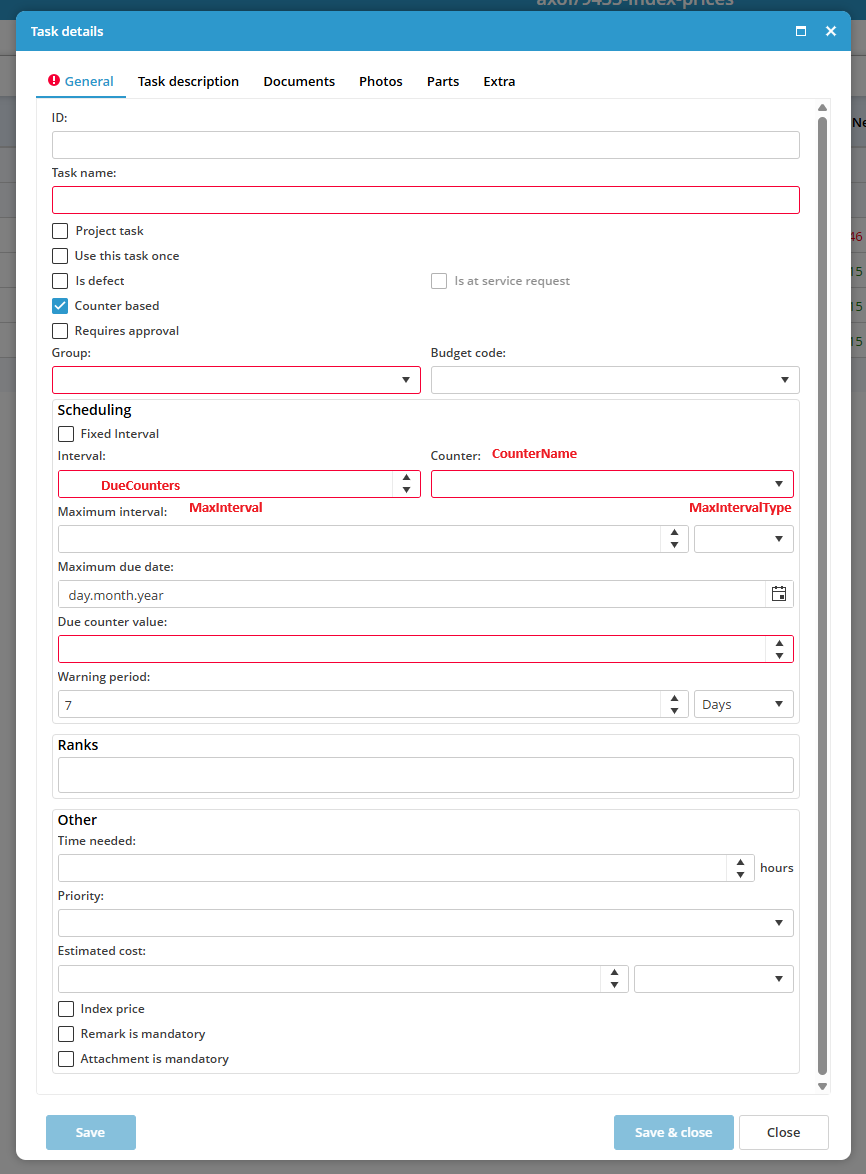This screenshot has height=1174, width=866.
Task: Switch to the Task description tab
Action: click(189, 82)
